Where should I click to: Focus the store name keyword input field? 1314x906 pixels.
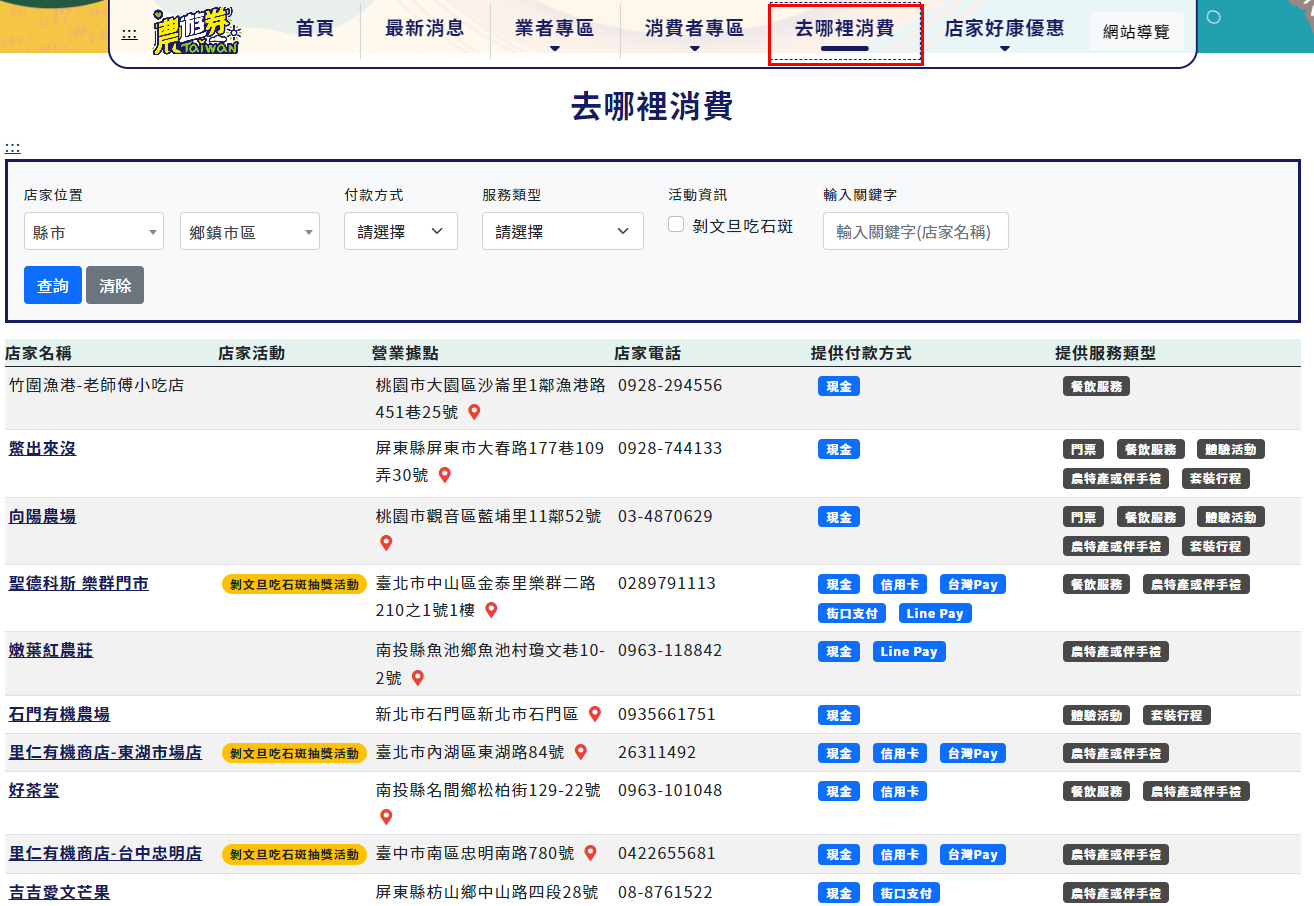click(x=915, y=232)
